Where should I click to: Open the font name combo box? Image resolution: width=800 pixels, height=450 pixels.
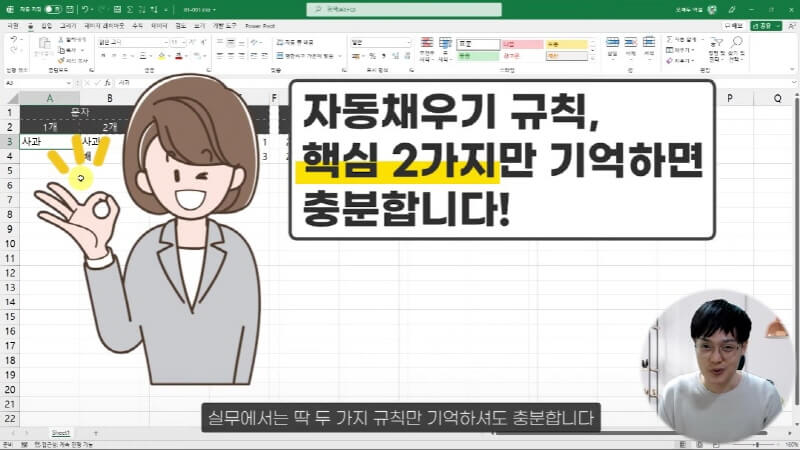[x=133, y=42]
